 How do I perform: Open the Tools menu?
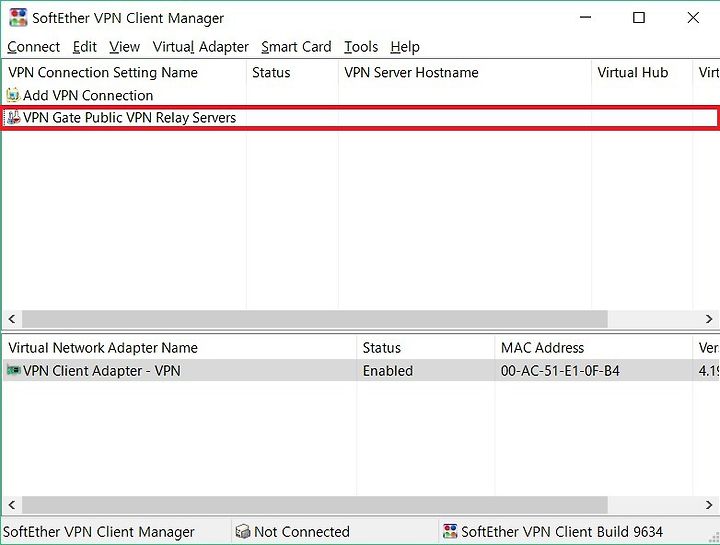click(x=361, y=47)
